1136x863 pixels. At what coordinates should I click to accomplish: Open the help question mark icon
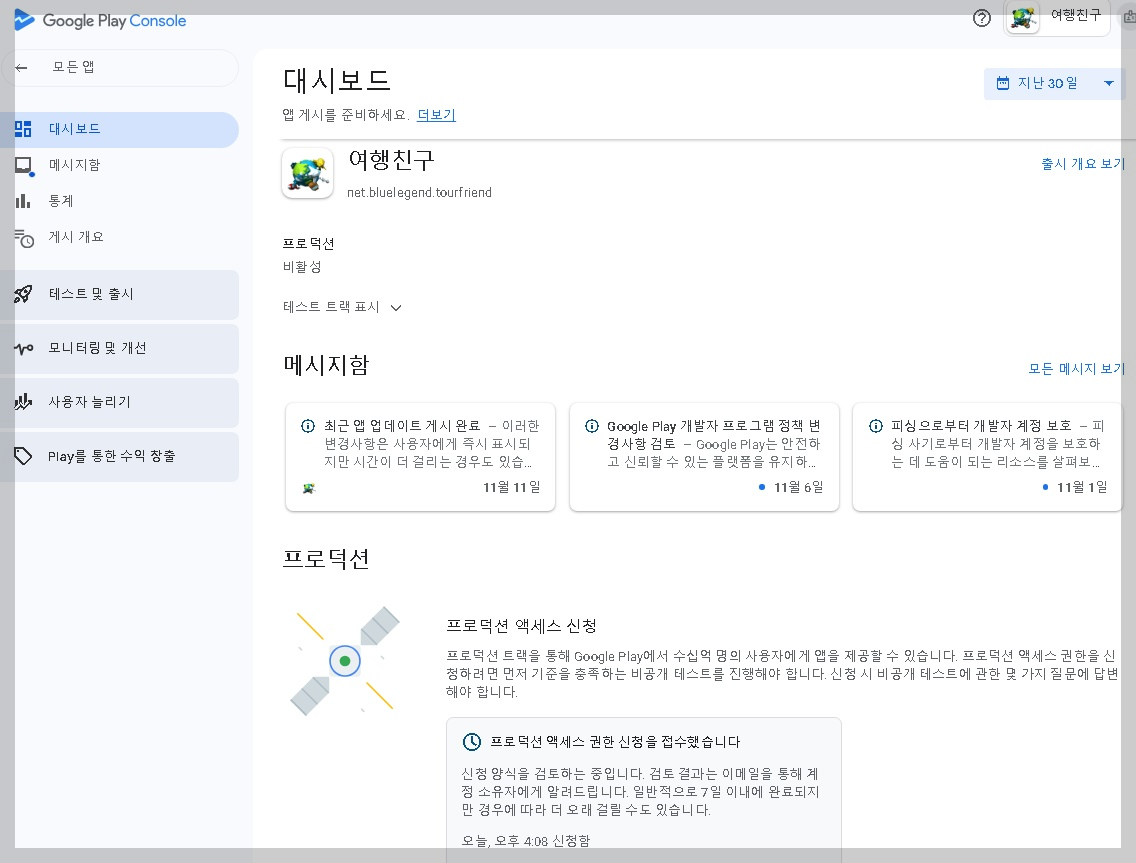pos(981,18)
